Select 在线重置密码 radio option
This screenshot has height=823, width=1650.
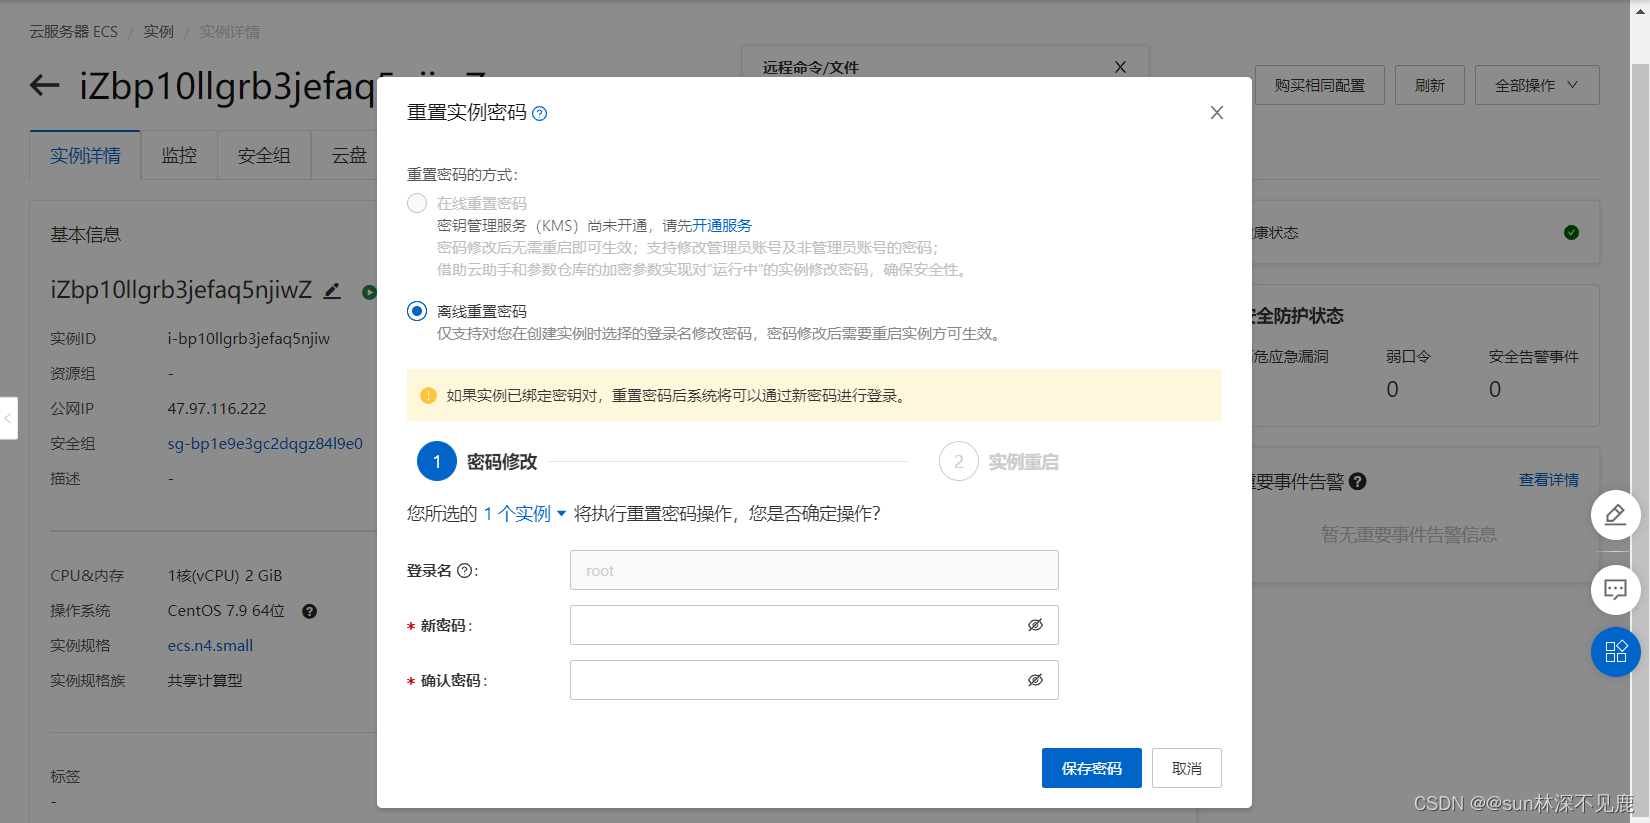pos(417,203)
